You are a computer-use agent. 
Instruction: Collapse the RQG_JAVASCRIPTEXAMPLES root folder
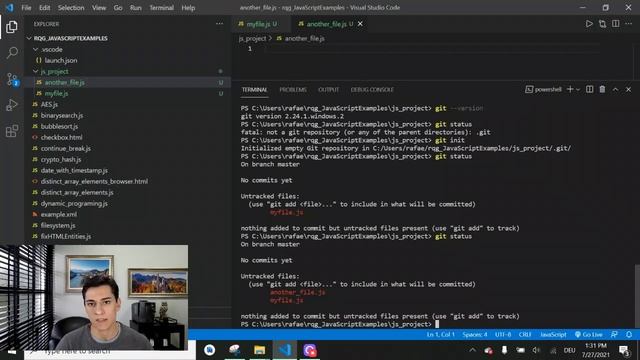click(x=29, y=38)
